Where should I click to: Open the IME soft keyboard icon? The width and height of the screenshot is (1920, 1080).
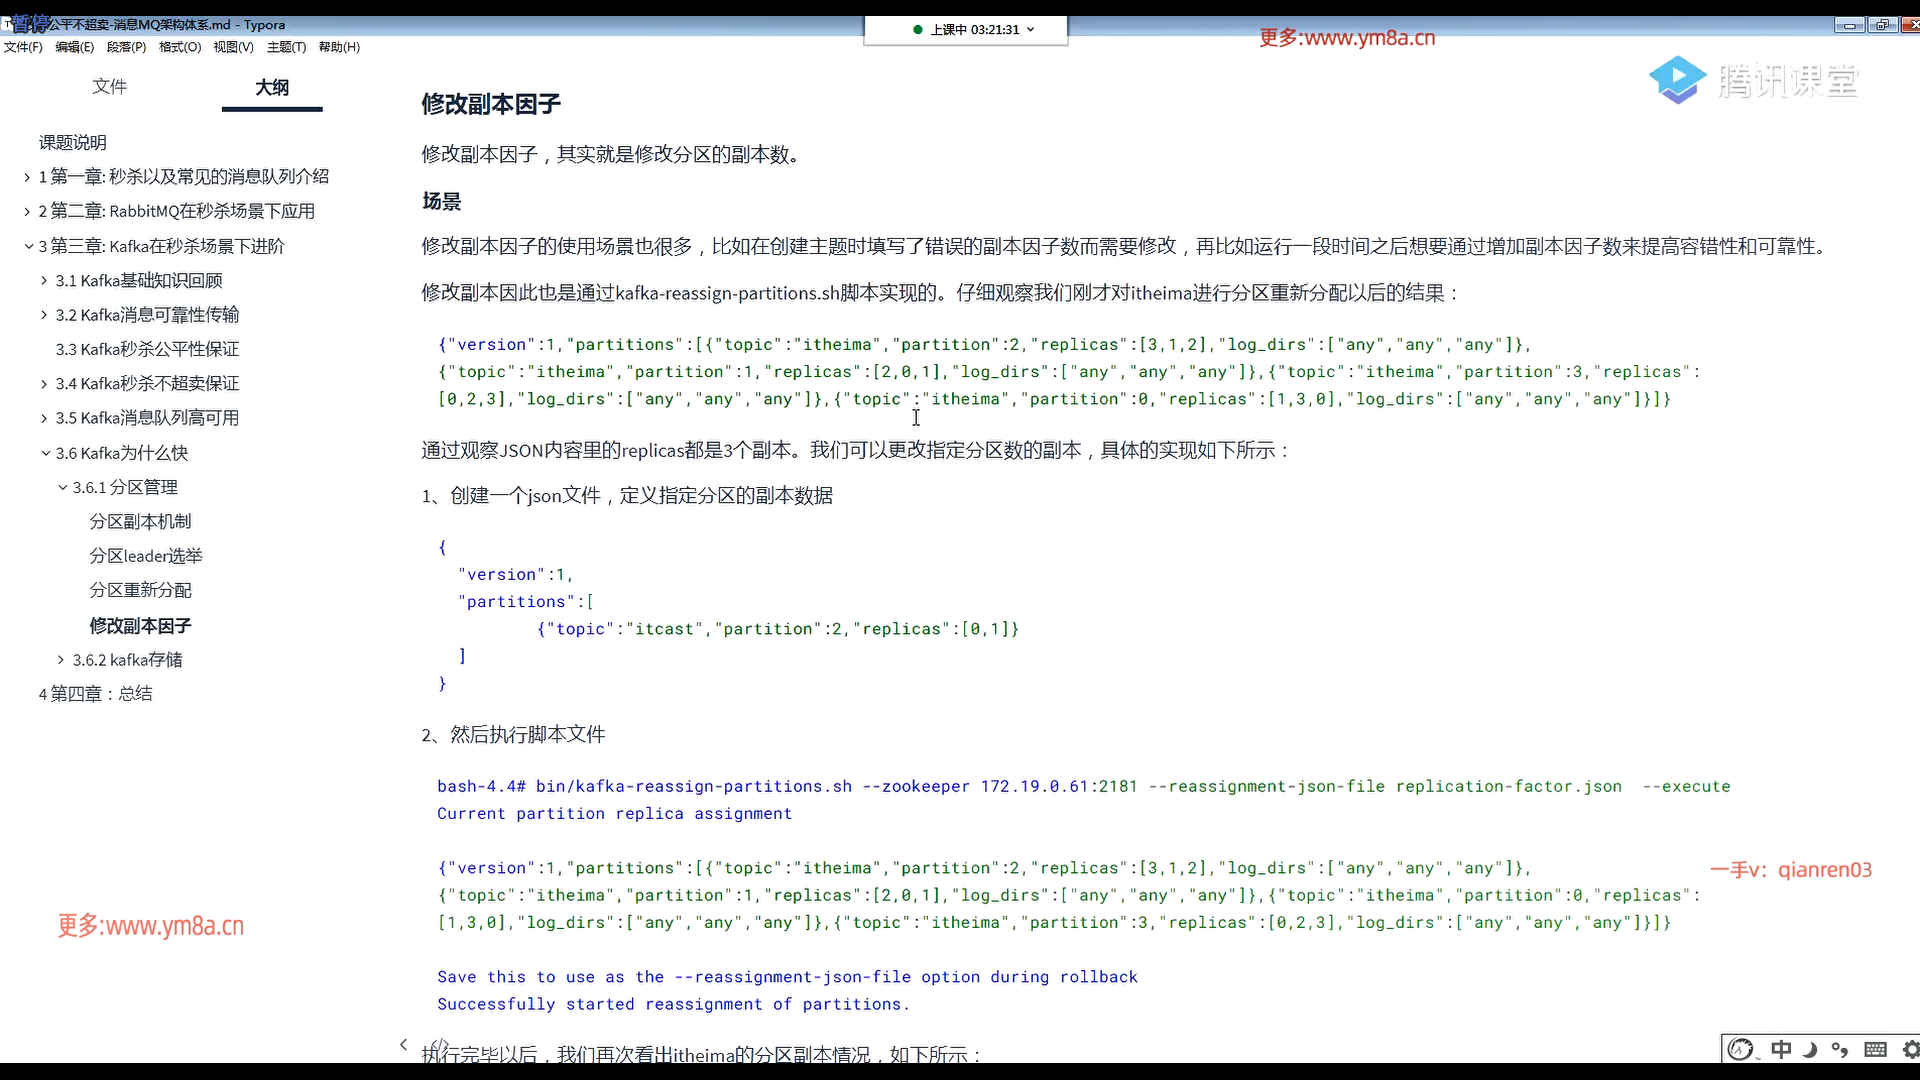pyautogui.click(x=1875, y=1049)
